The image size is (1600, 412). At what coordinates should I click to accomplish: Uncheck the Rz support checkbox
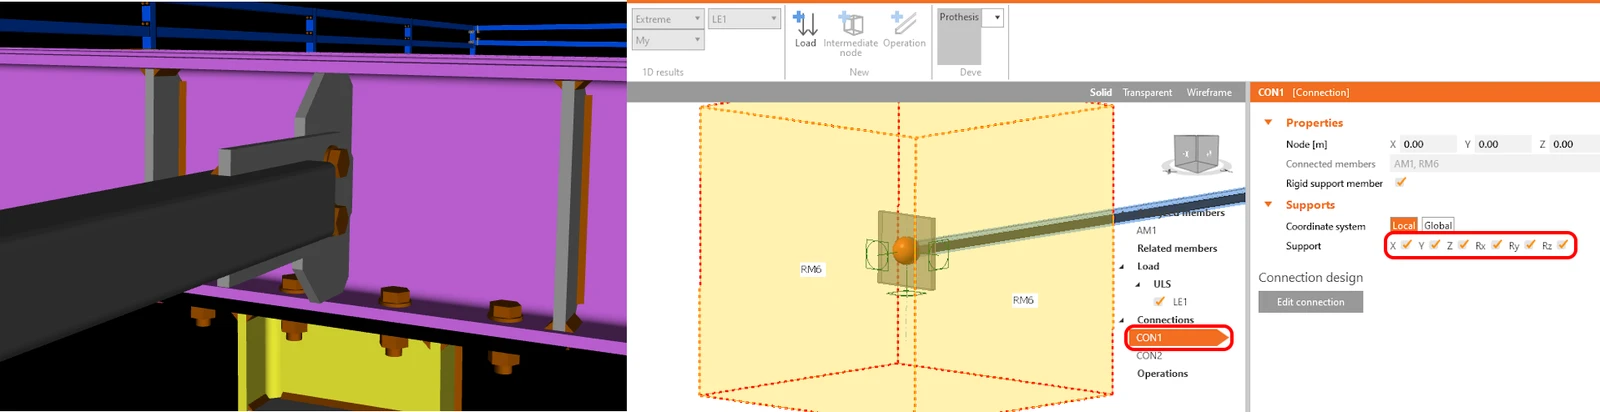coord(1562,245)
